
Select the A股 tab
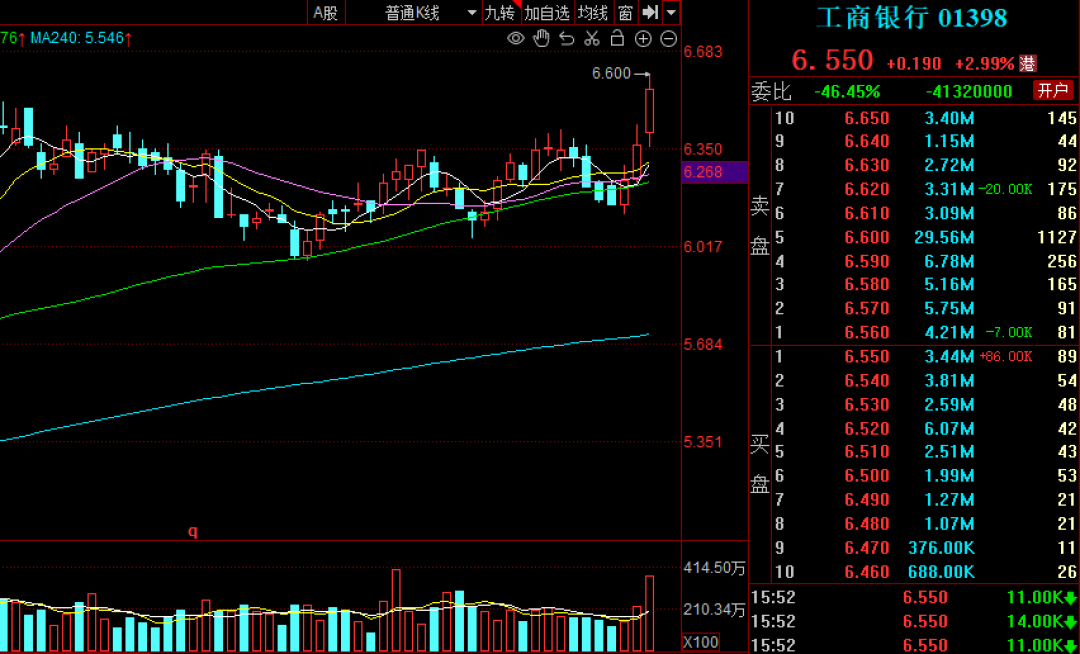326,12
